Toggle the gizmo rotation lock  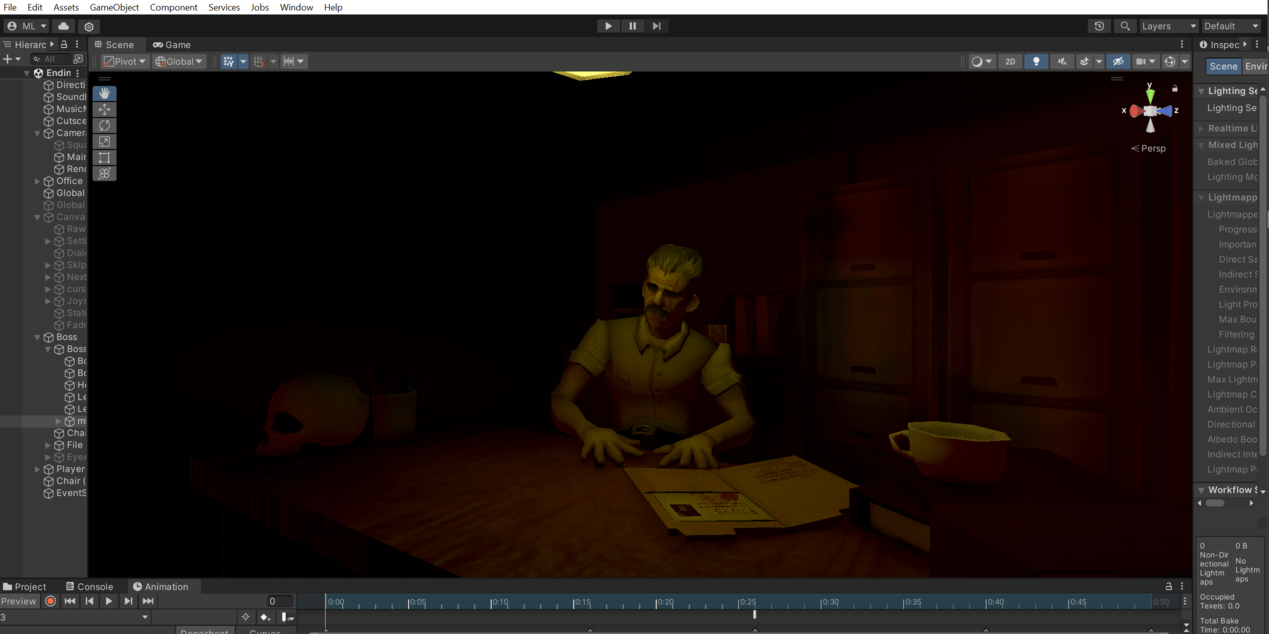[1175, 88]
